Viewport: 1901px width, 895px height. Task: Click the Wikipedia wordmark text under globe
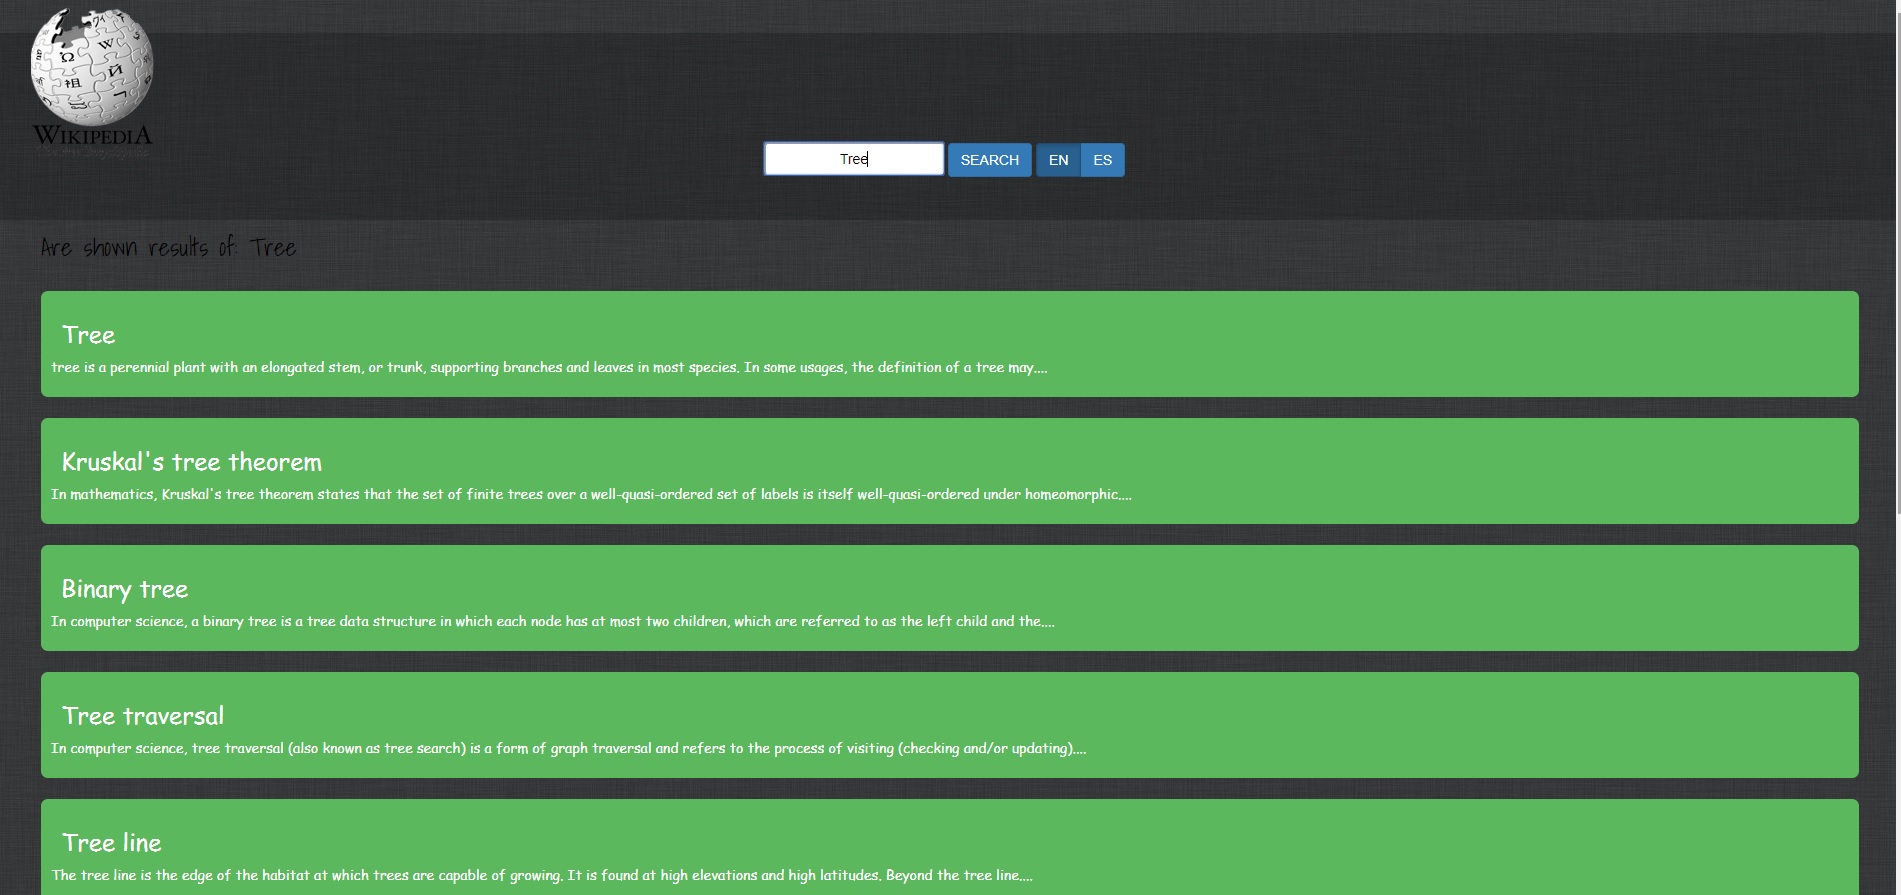coord(92,136)
